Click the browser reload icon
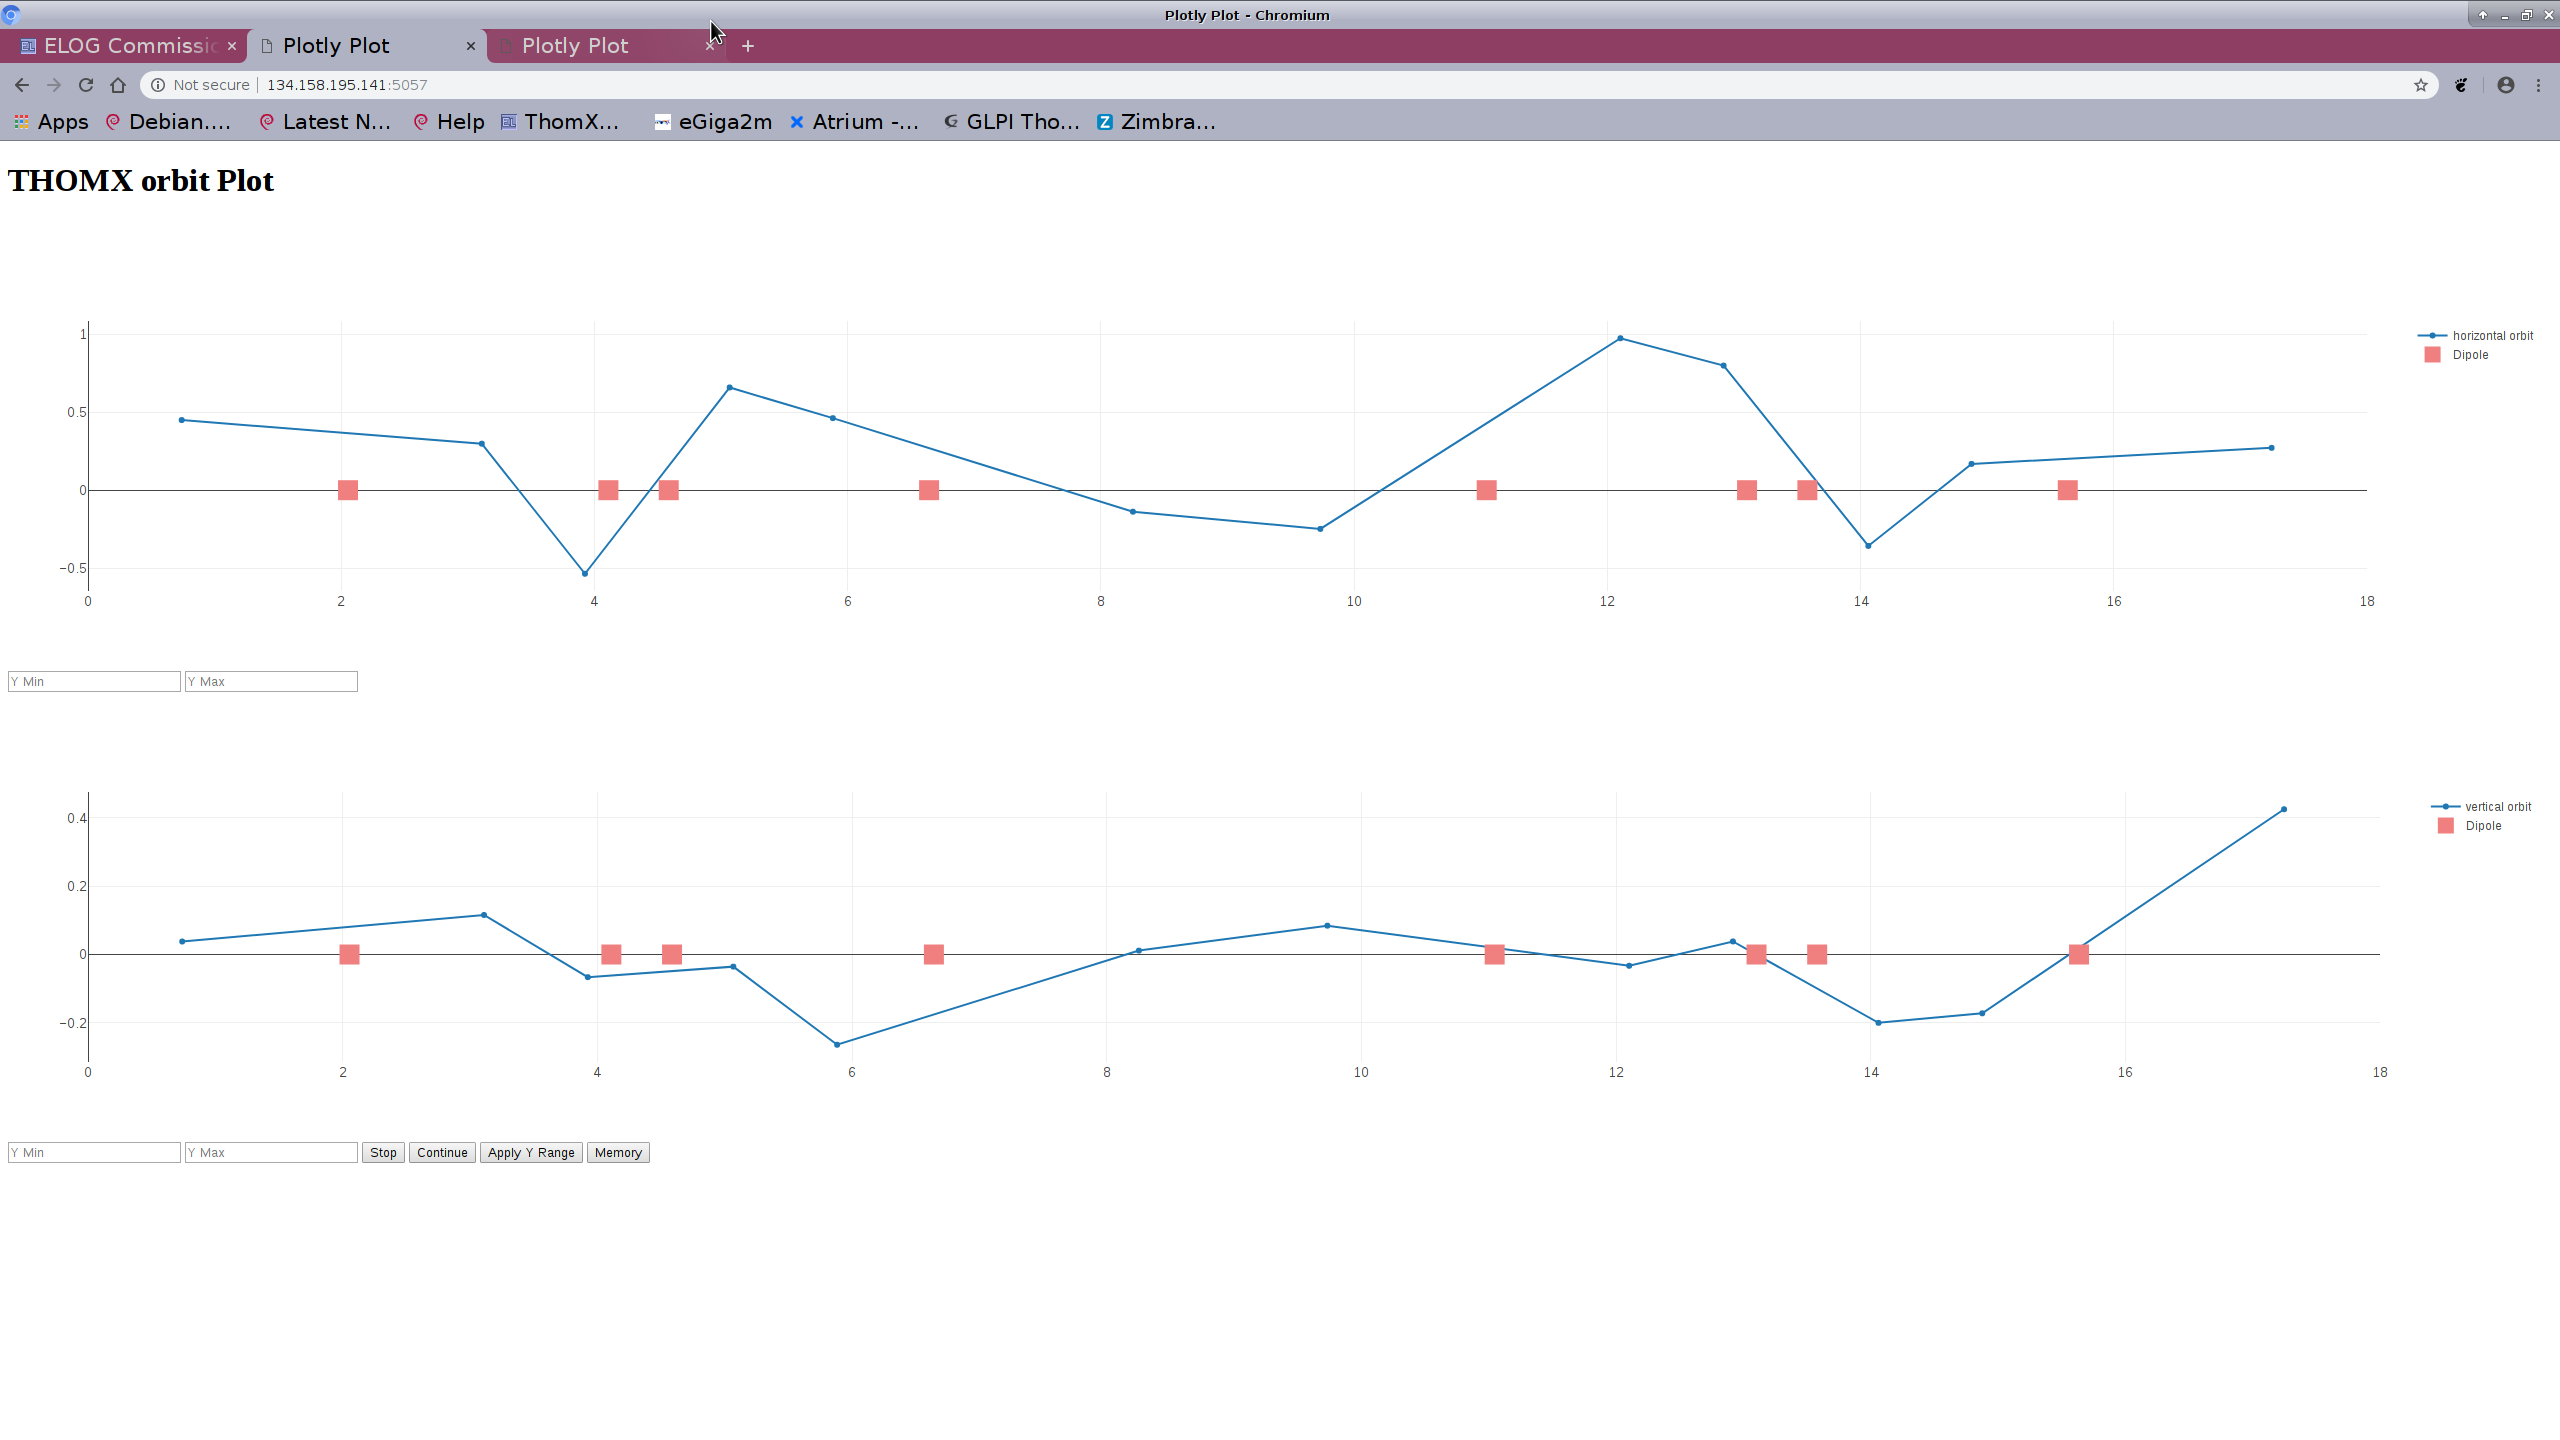The width and height of the screenshot is (2560, 1440). point(86,85)
